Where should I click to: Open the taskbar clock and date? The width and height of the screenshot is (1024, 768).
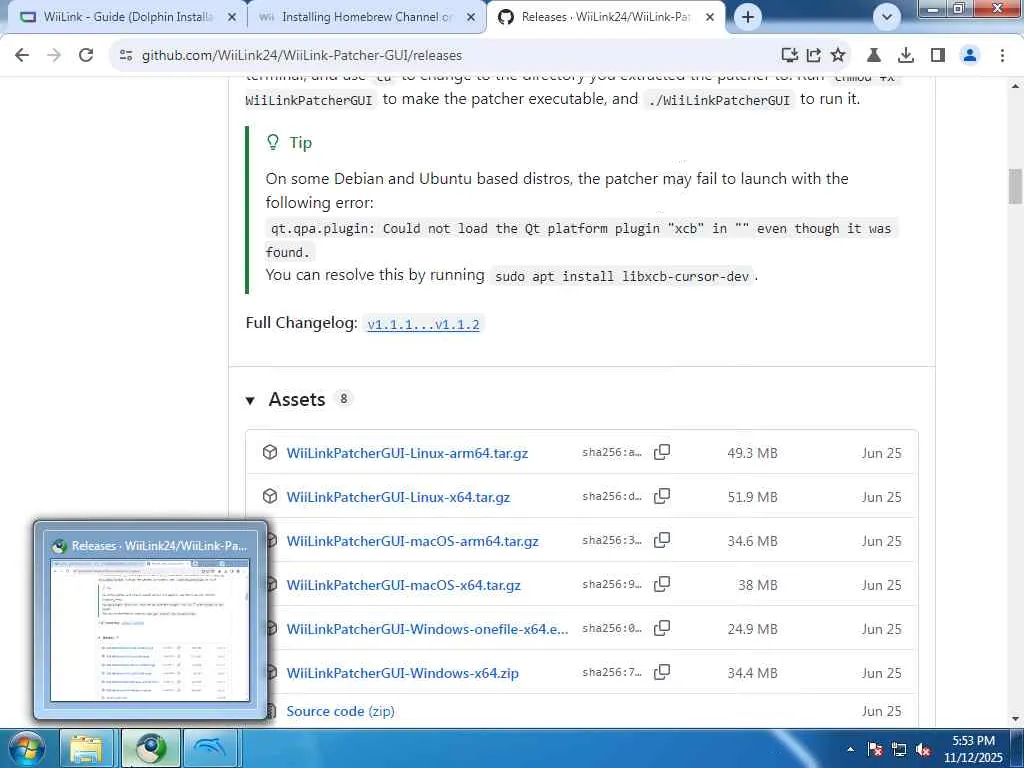(x=973, y=749)
